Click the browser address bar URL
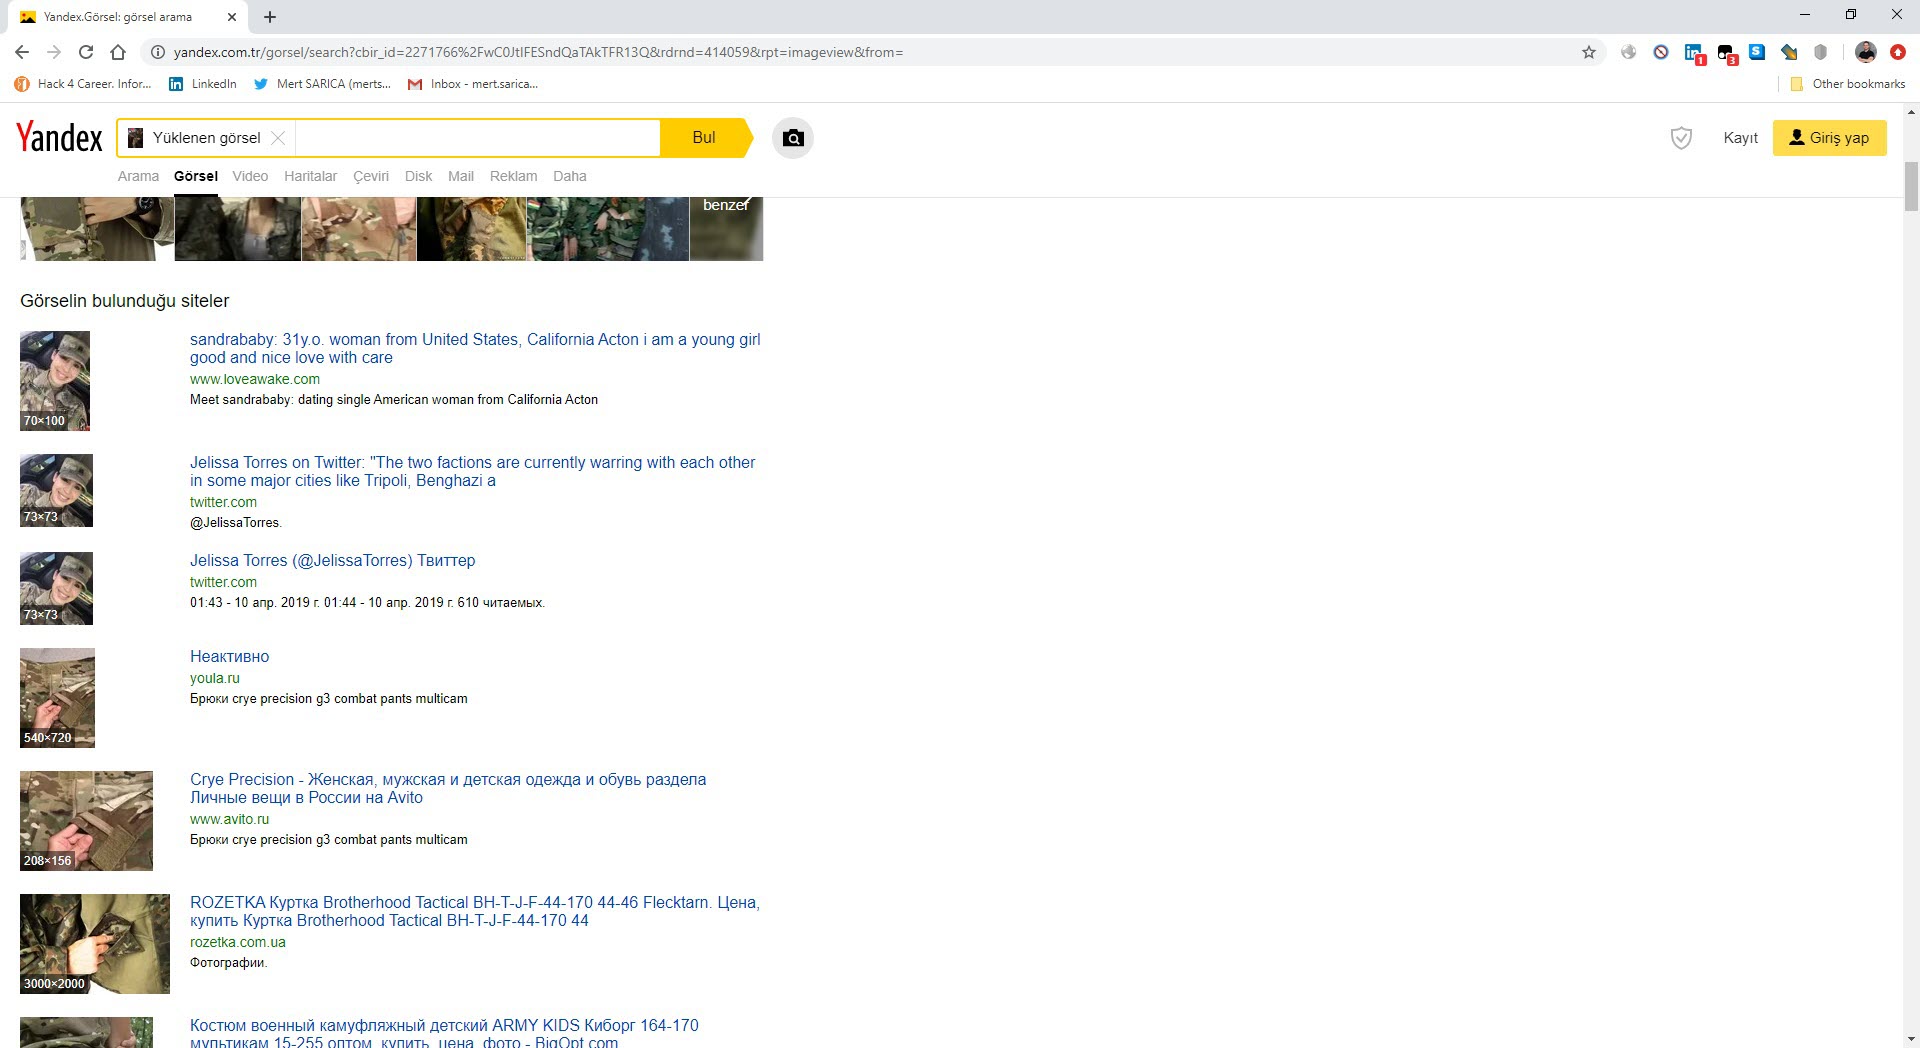Screen dimensions: 1920x1048 click(x=538, y=52)
